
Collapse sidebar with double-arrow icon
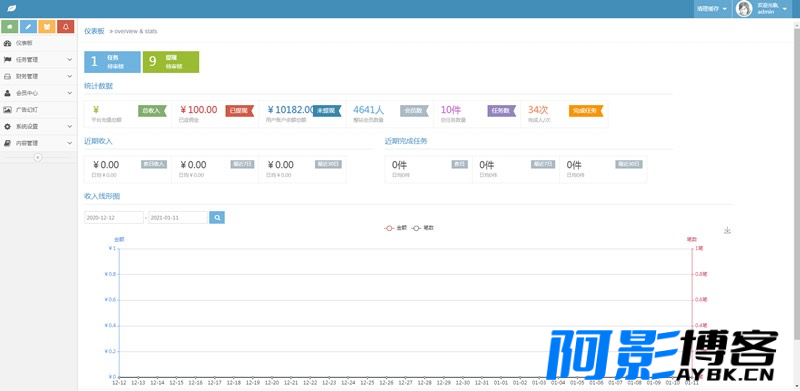point(37,158)
